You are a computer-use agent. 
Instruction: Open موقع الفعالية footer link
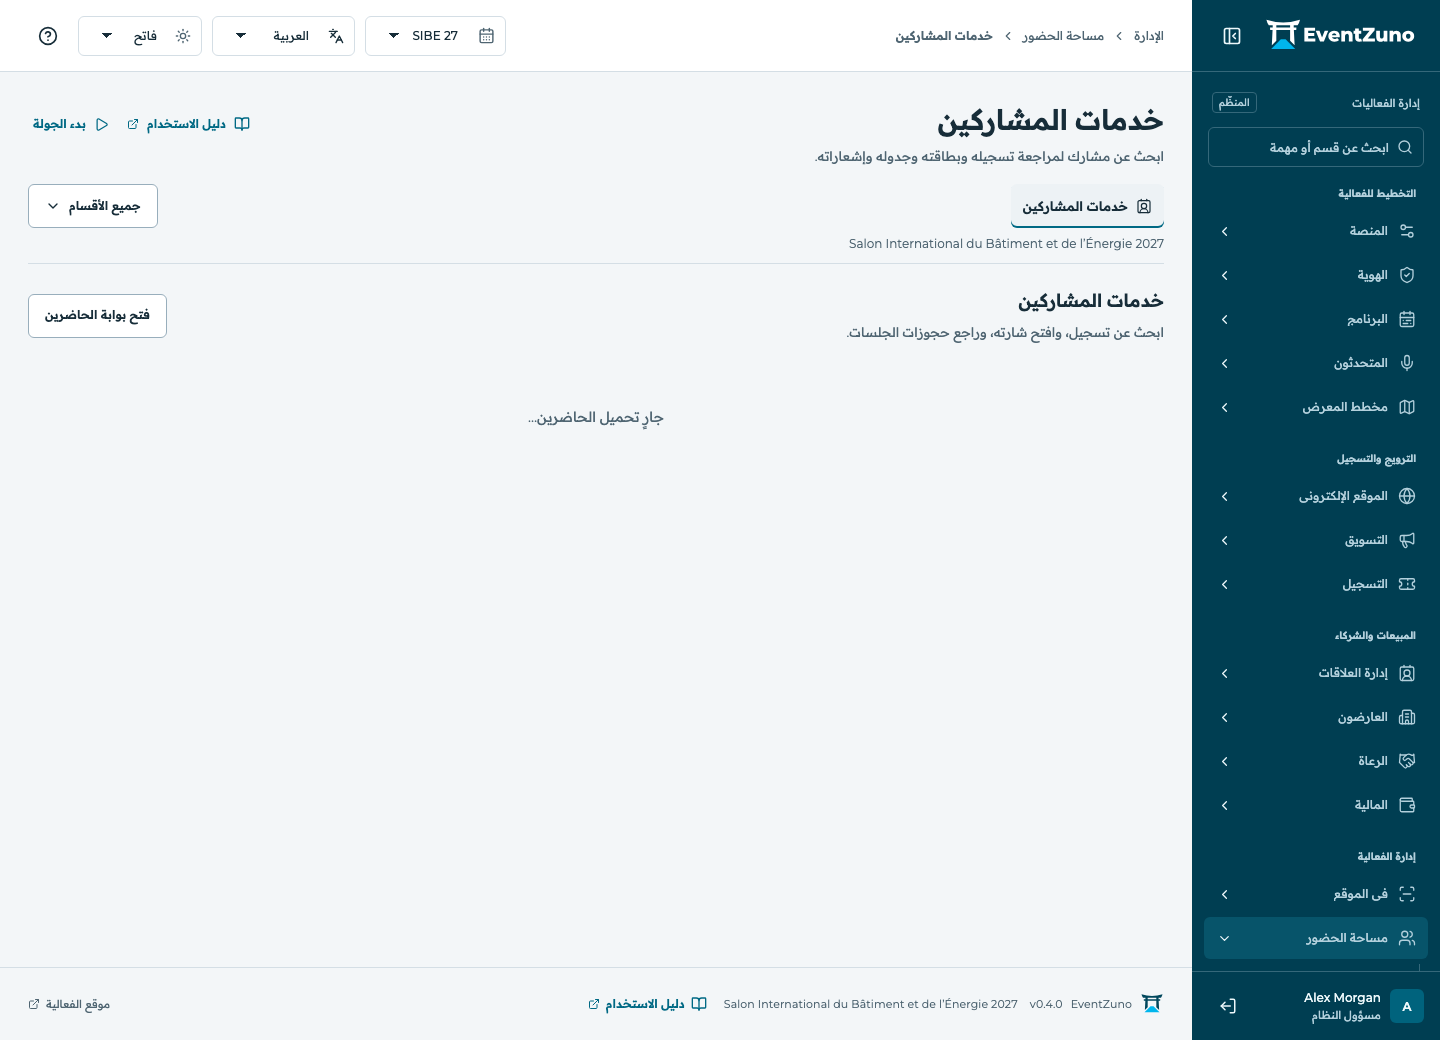pyautogui.click(x=69, y=1004)
